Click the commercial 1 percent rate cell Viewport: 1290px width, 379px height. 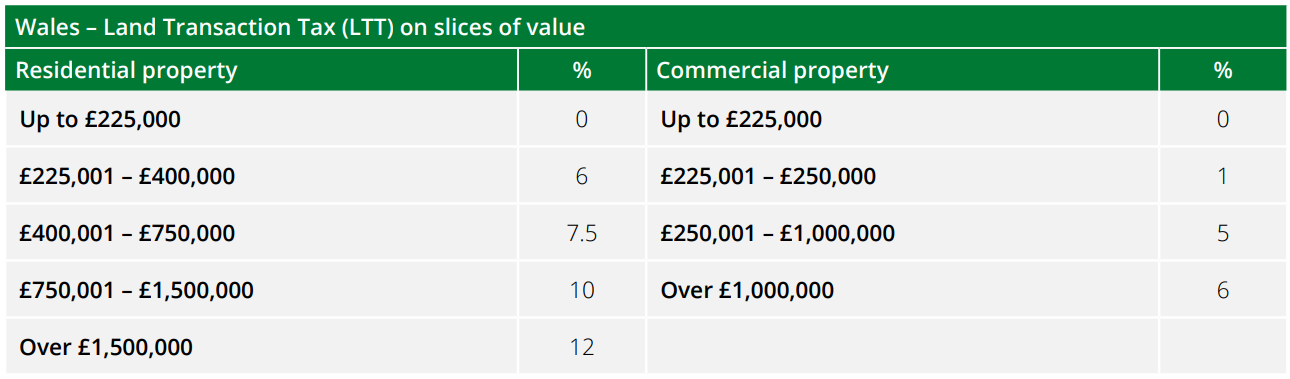tap(1223, 177)
